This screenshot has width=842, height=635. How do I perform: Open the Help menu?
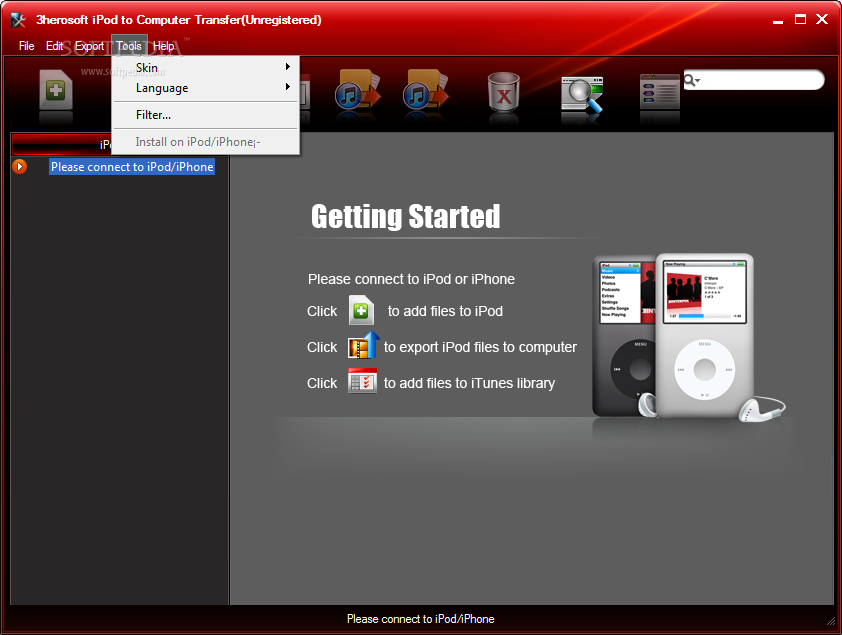click(163, 46)
